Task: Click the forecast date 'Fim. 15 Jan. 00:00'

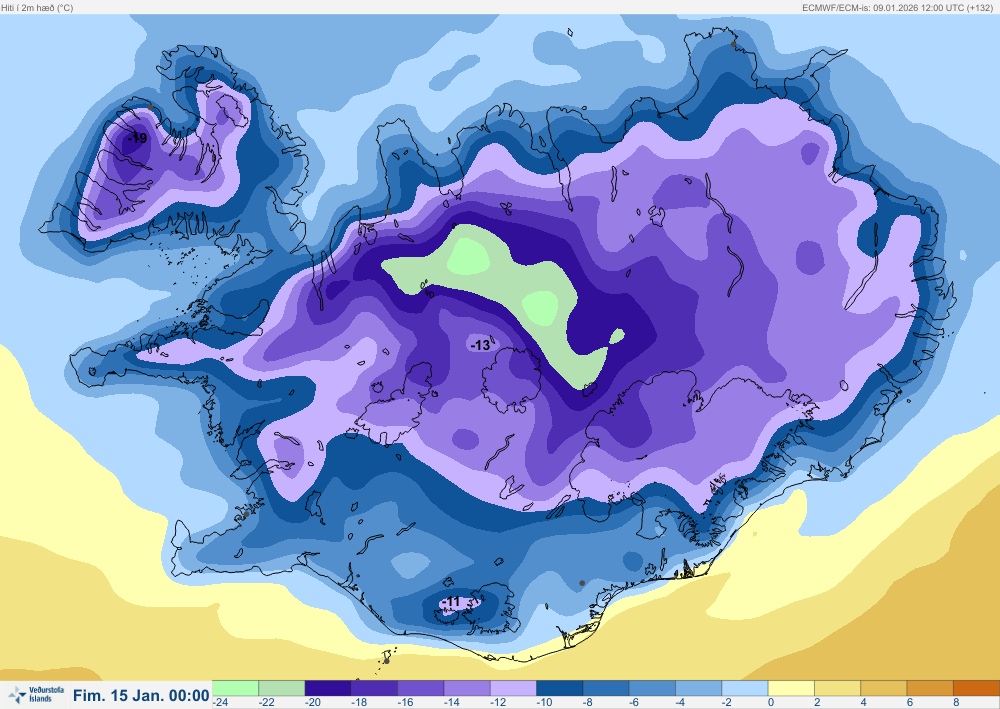Action: coord(141,695)
